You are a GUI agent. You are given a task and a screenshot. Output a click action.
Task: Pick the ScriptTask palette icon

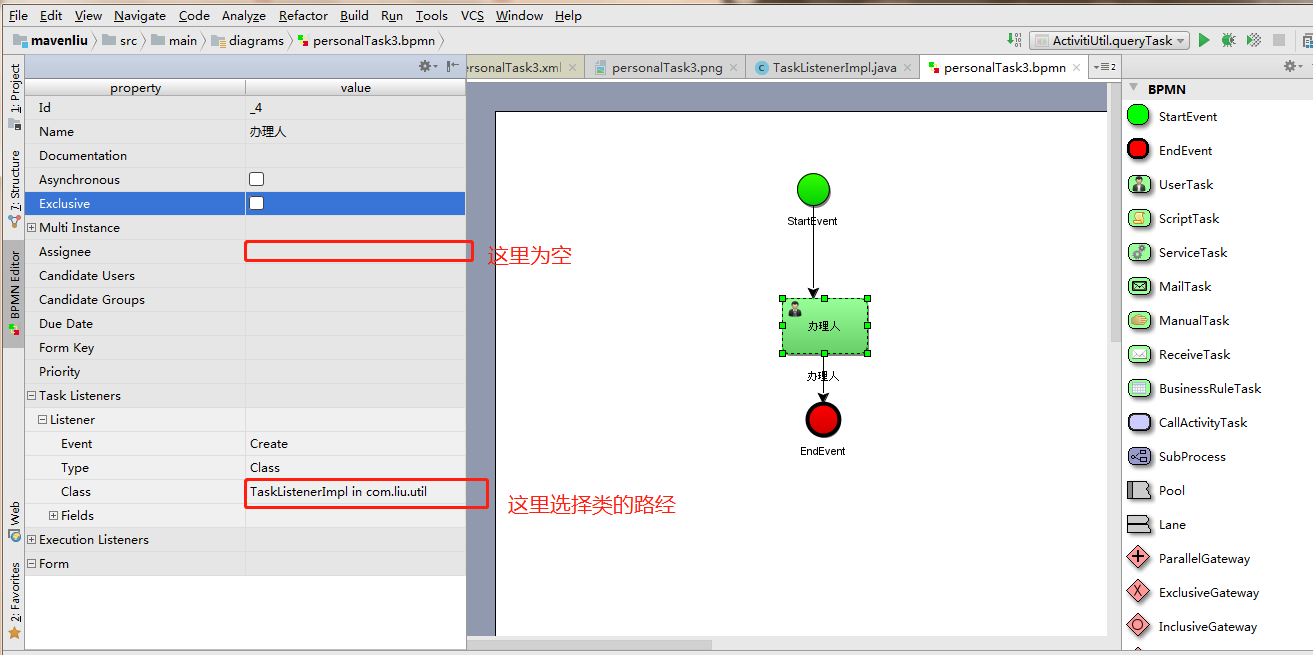coord(1138,218)
